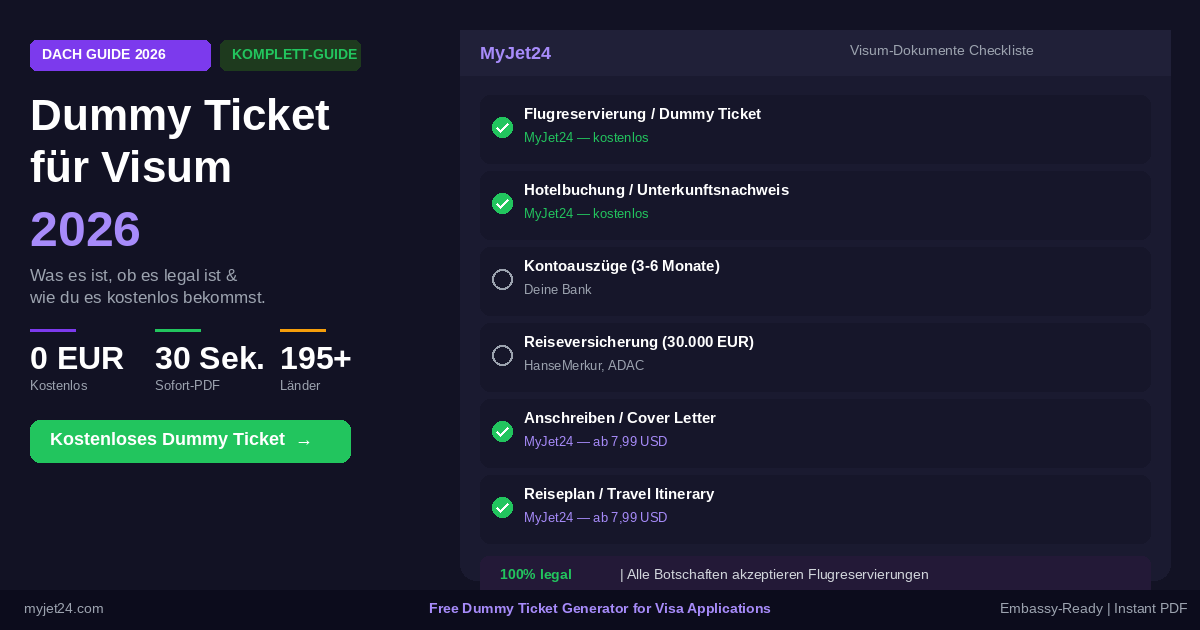Open the Hotelbuchung / Unterkunftsnachweis item
This screenshot has width=1200, height=630.
click(656, 190)
